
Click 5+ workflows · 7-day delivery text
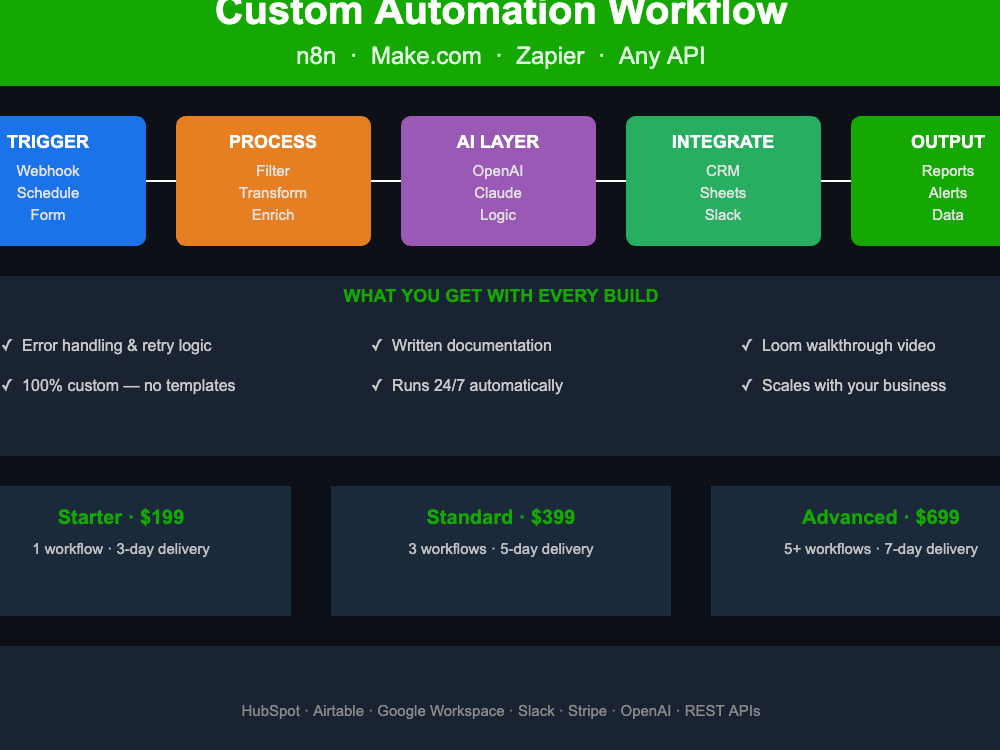click(881, 549)
